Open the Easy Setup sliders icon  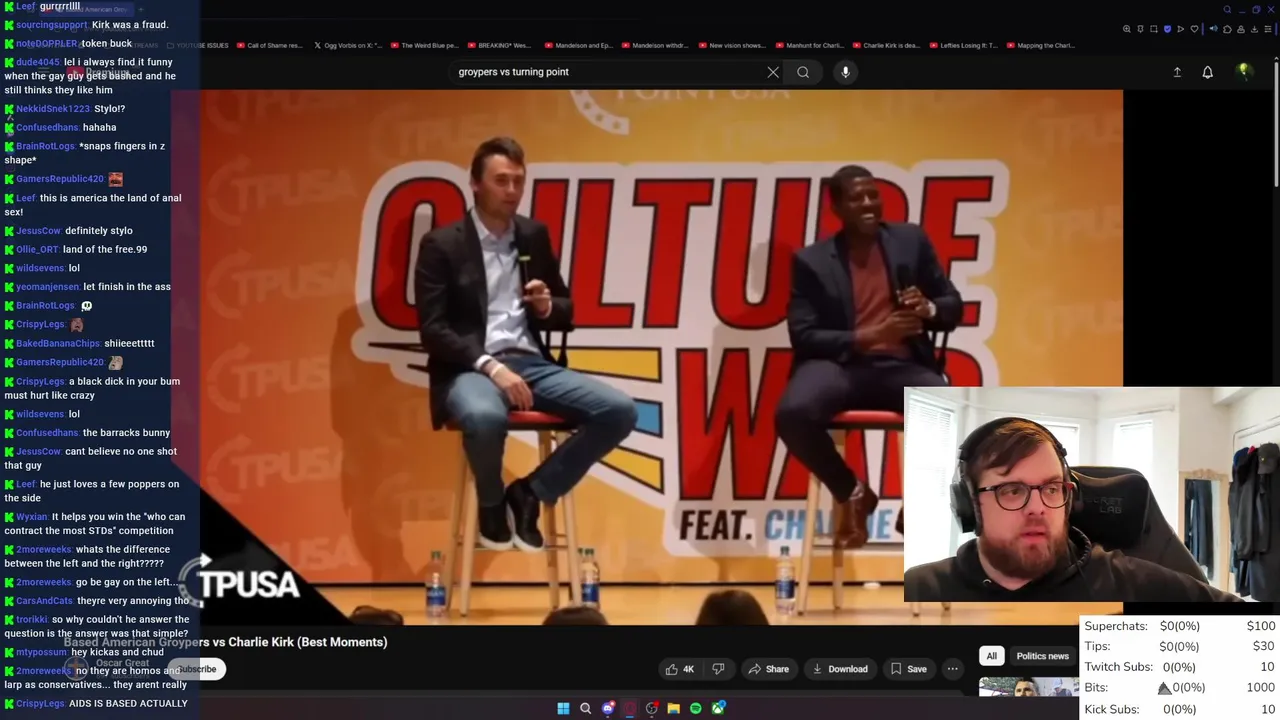coord(1268,29)
